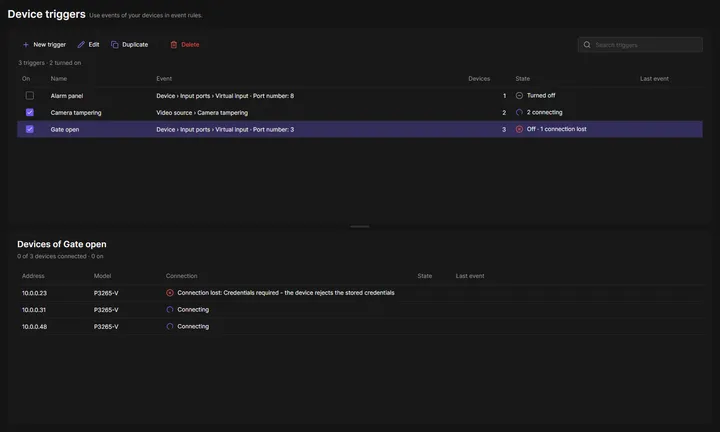720x432 pixels.
Task: Grab the panel splitter handle between tables
Action: 360,226
